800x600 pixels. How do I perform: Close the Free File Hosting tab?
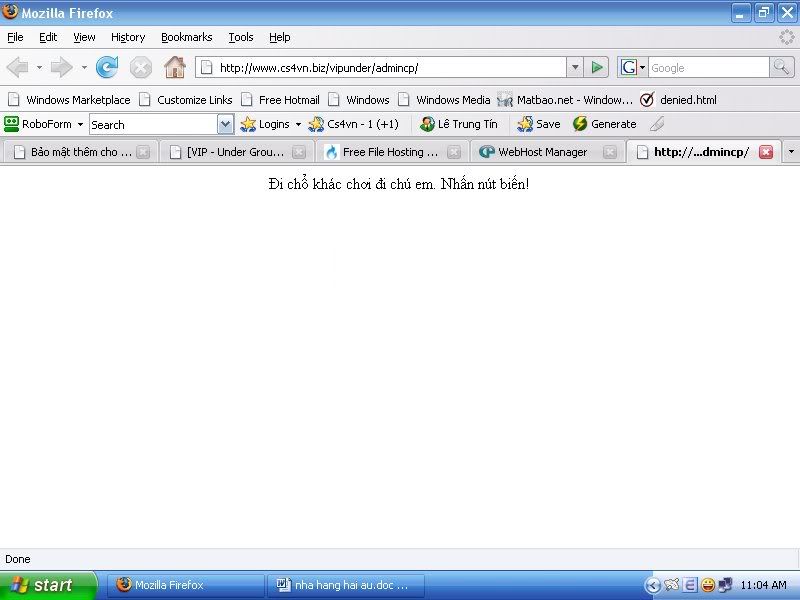(454, 152)
